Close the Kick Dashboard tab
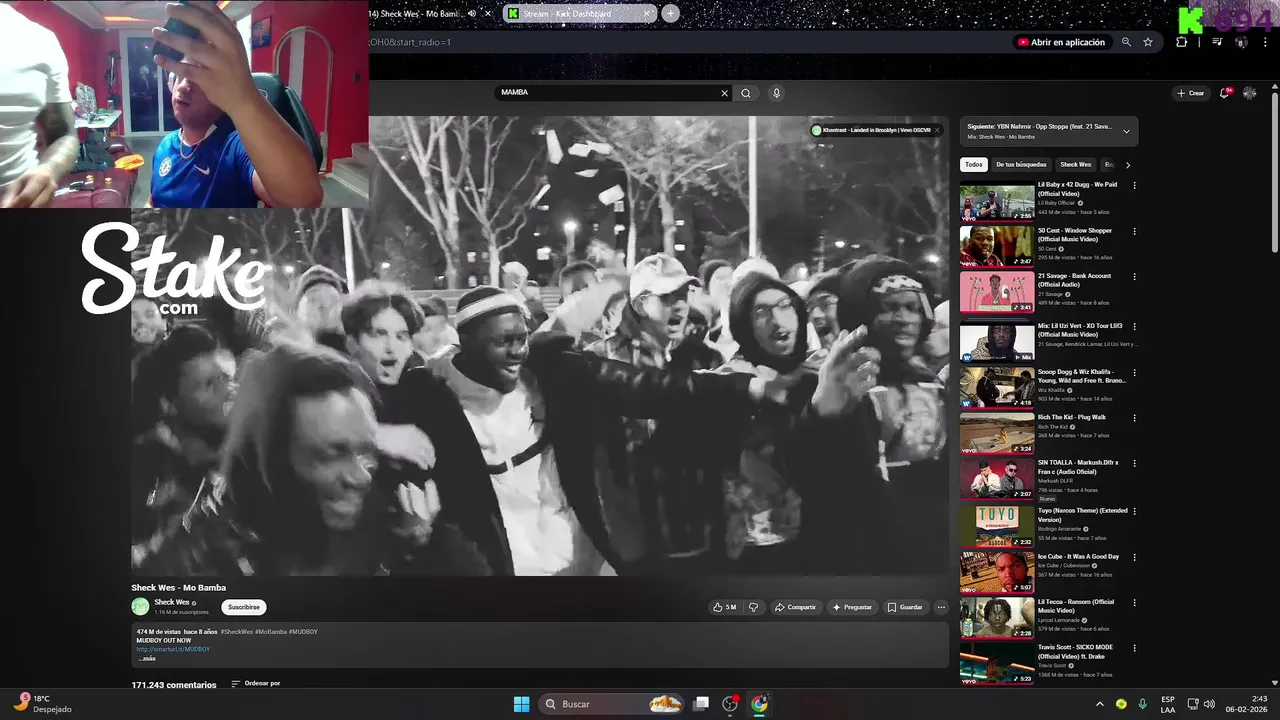The height and width of the screenshot is (720, 1280). (647, 13)
